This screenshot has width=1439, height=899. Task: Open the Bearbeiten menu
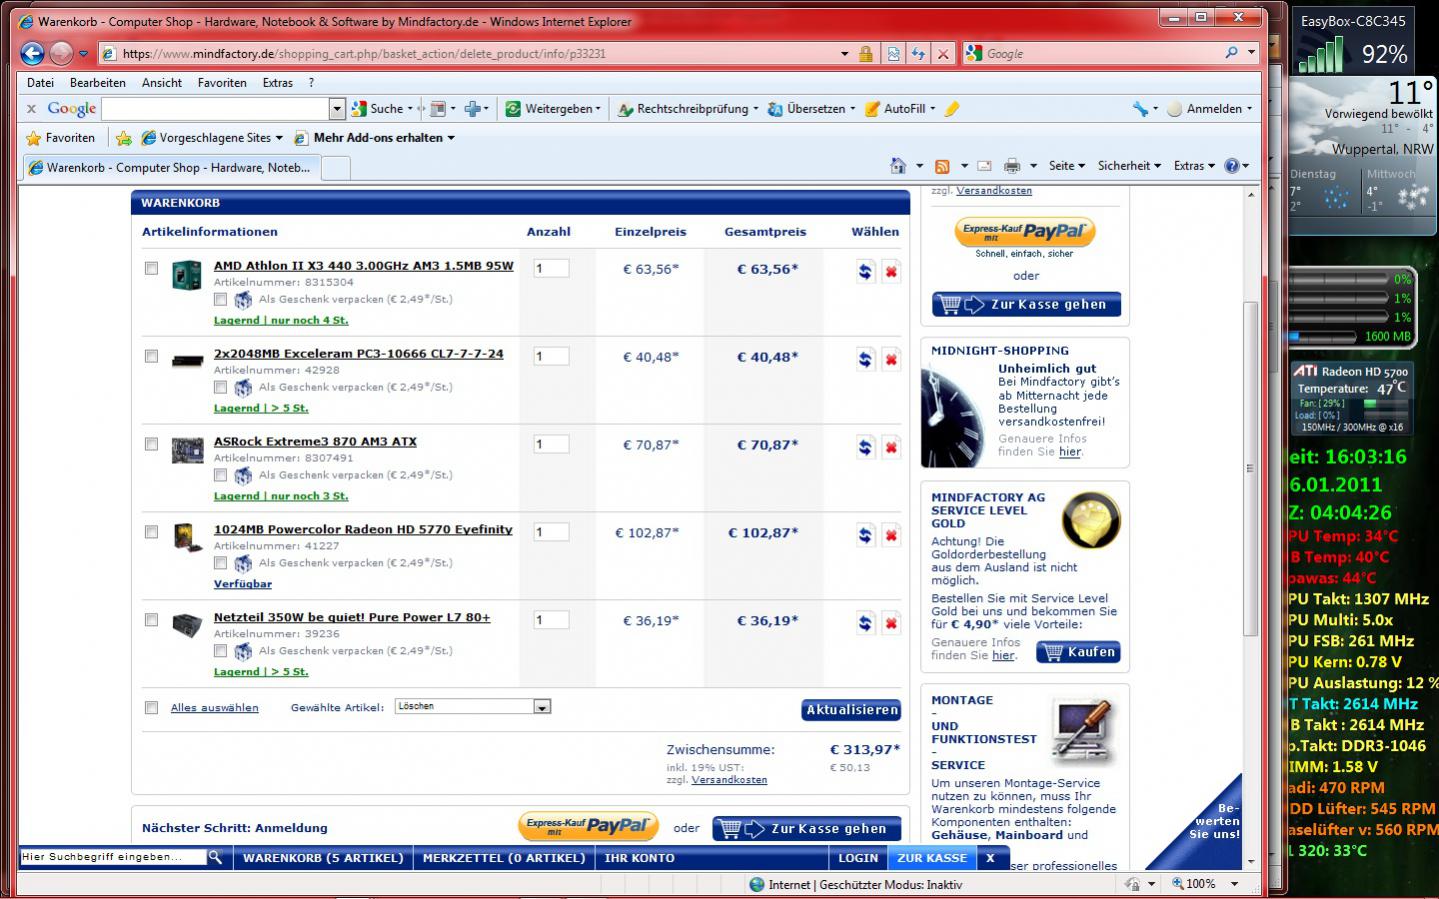coord(98,83)
